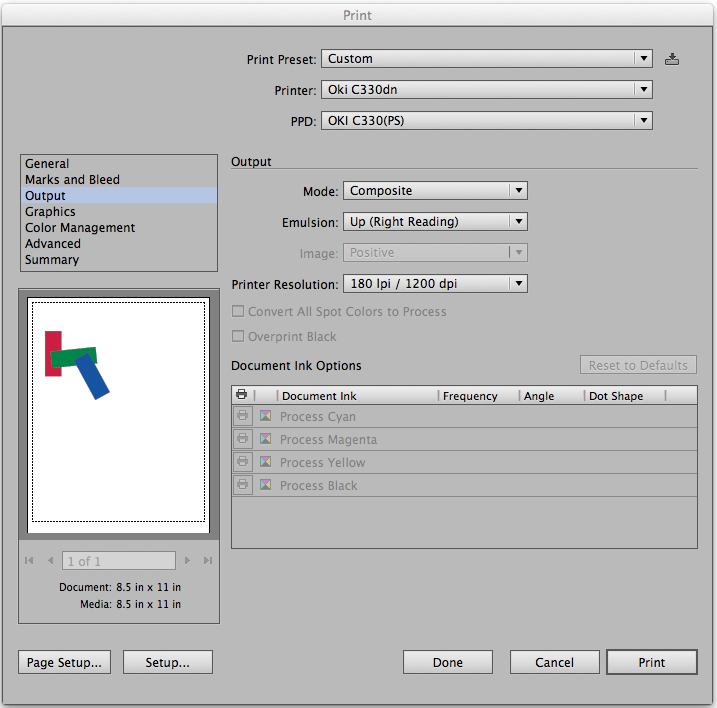Viewport: 717px width, 708px height.
Task: Select Color Management section
Action: point(119,228)
